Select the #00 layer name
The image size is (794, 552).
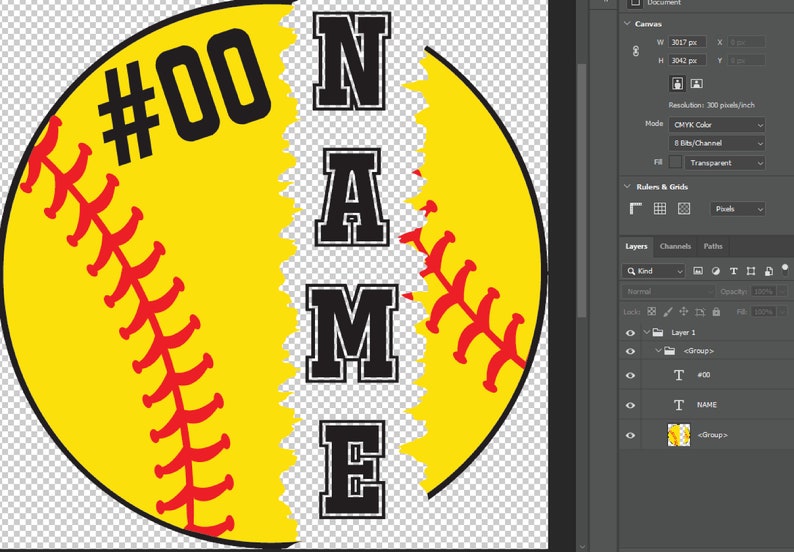[x=703, y=375]
